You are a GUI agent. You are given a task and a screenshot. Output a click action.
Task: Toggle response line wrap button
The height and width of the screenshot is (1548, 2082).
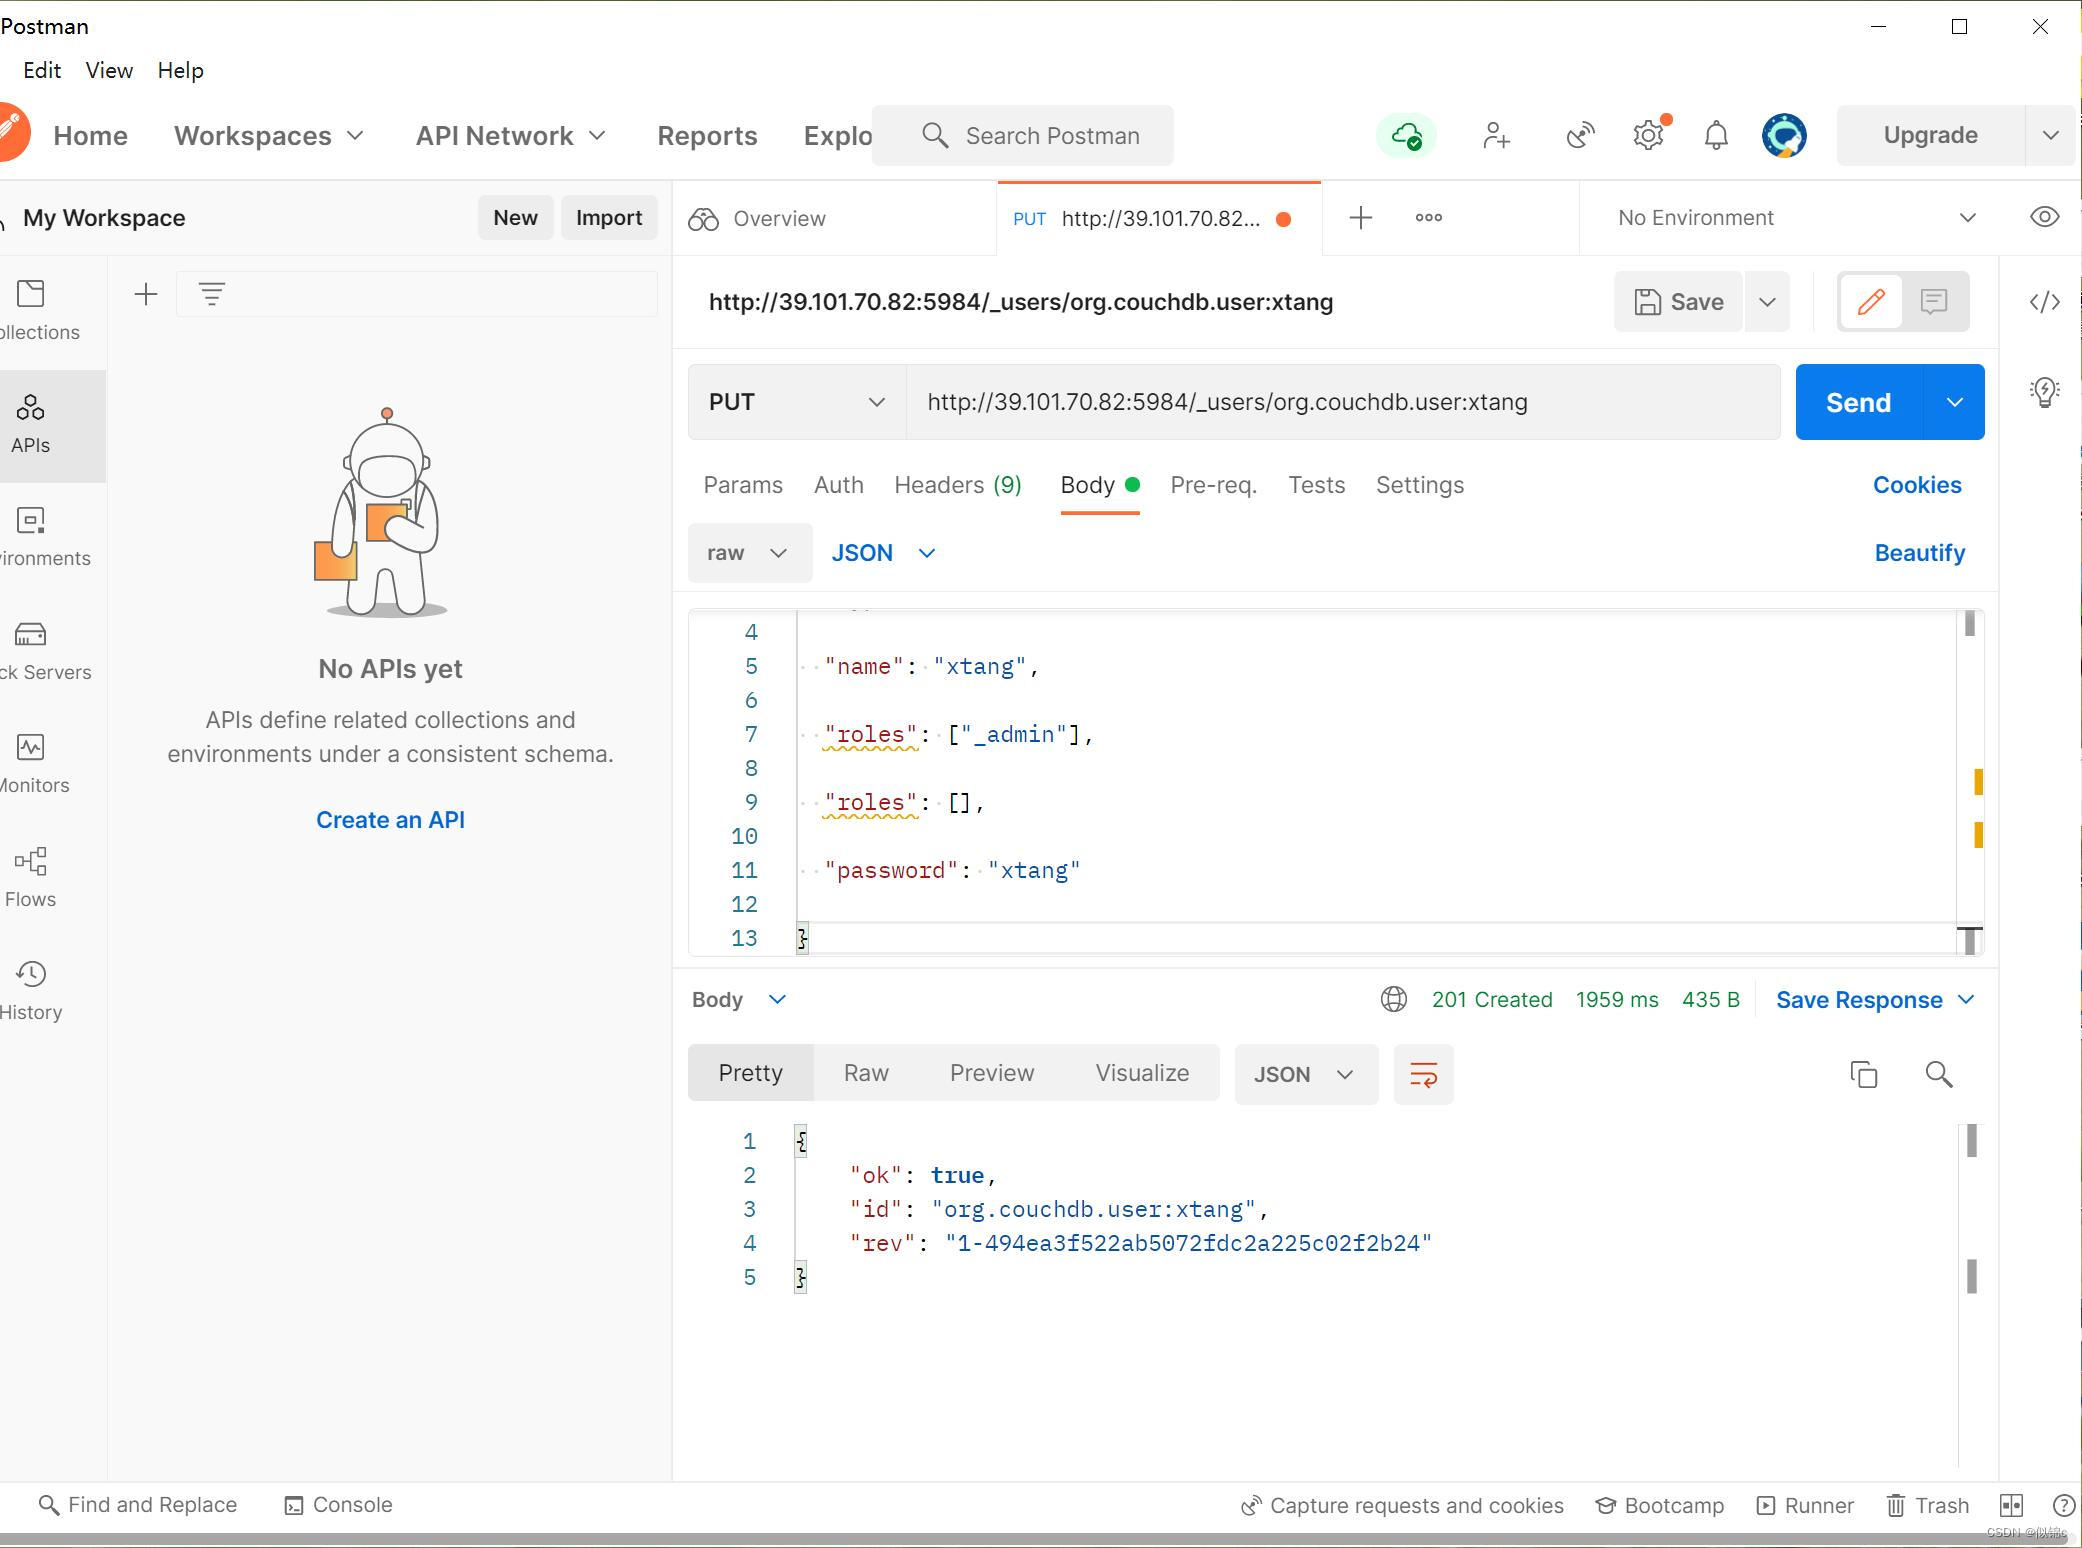[1423, 1074]
